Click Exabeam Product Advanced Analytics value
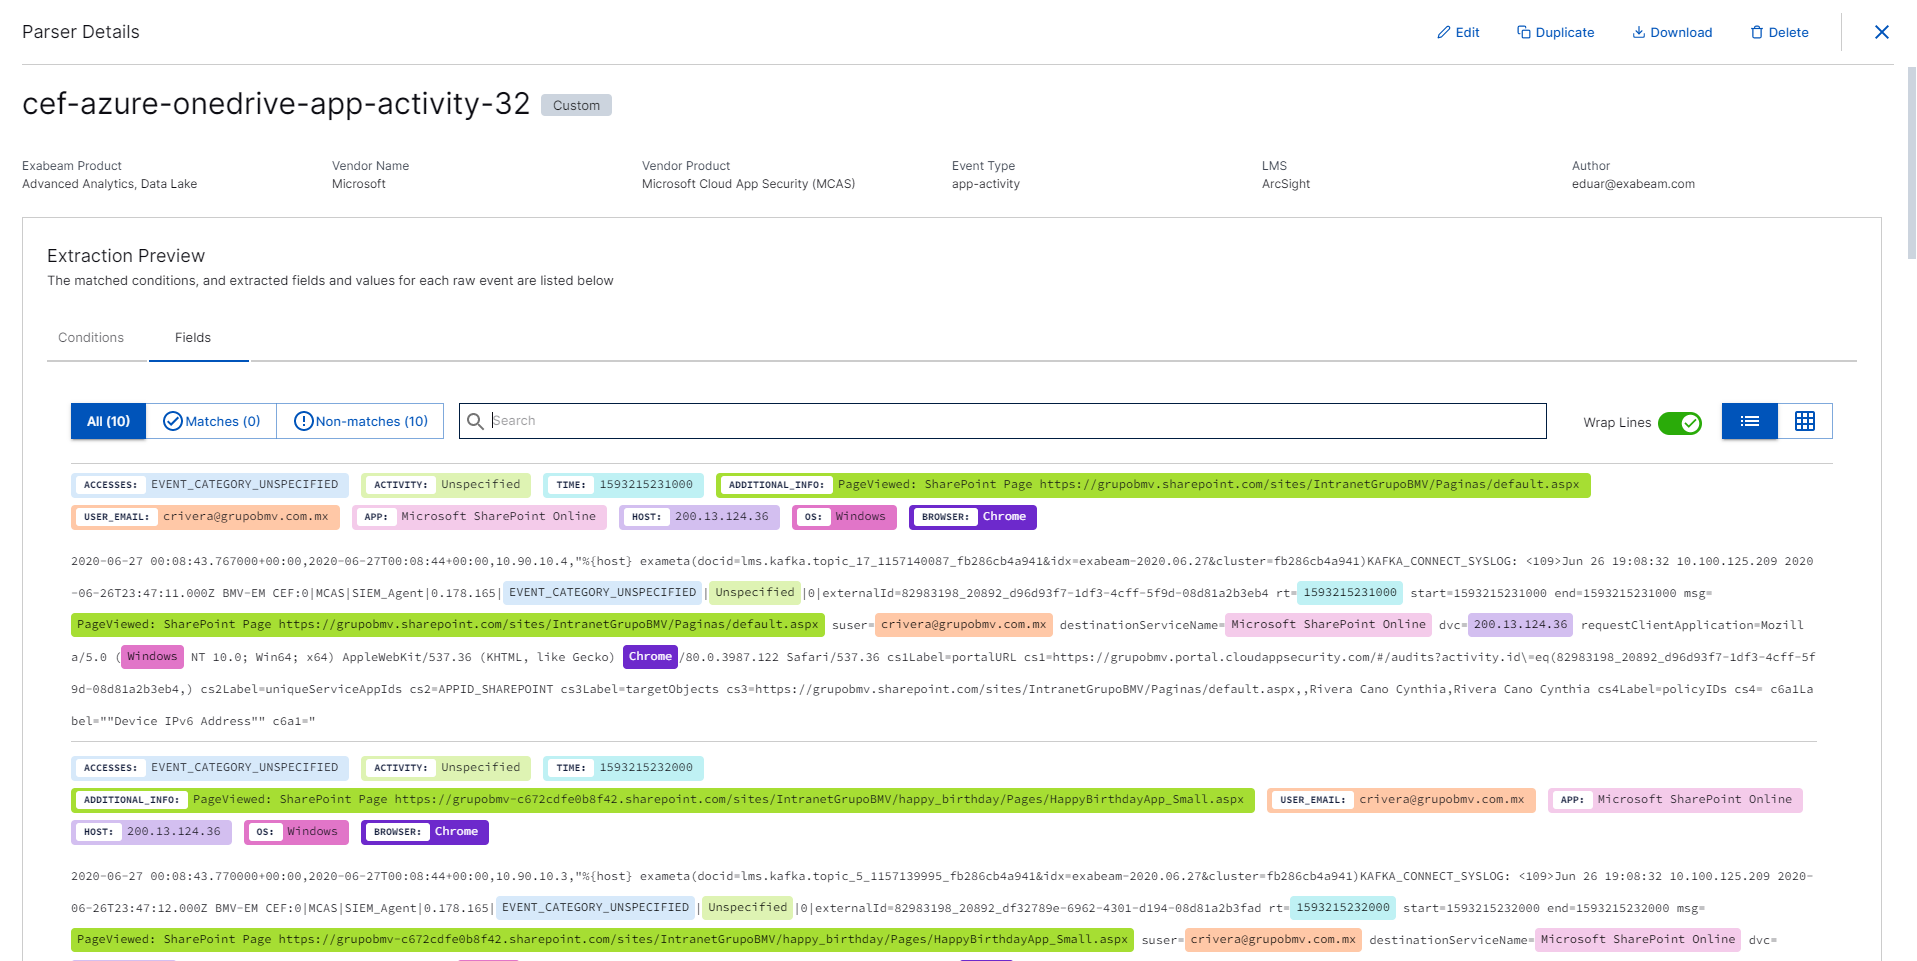This screenshot has width=1917, height=961. 109,184
